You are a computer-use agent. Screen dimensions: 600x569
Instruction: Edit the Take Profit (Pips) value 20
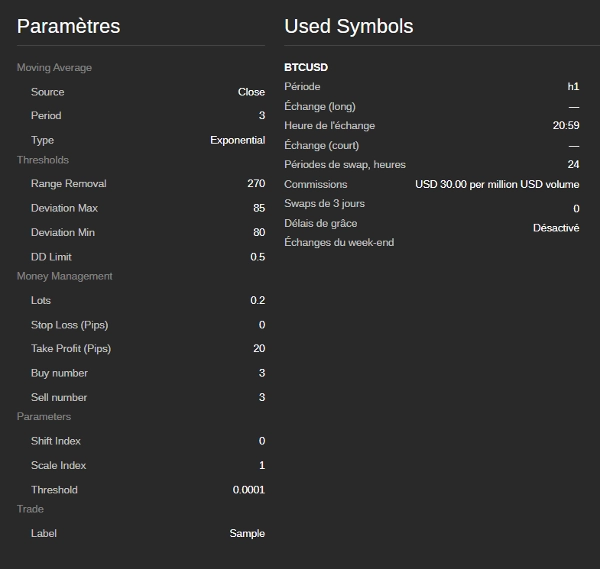point(259,349)
